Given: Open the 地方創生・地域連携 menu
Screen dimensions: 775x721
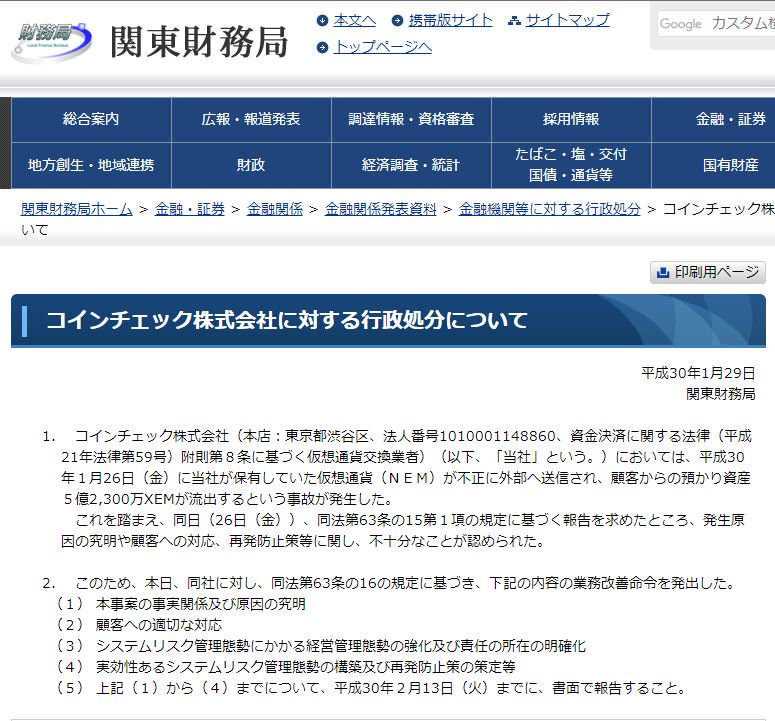Looking at the screenshot, I should pyautogui.click(x=91, y=166).
